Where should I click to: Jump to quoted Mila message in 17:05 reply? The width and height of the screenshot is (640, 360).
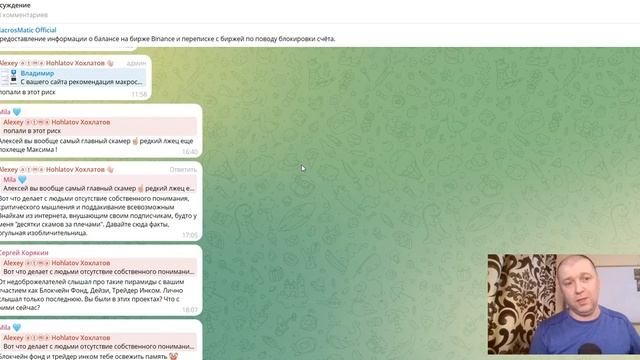[x=98, y=184]
